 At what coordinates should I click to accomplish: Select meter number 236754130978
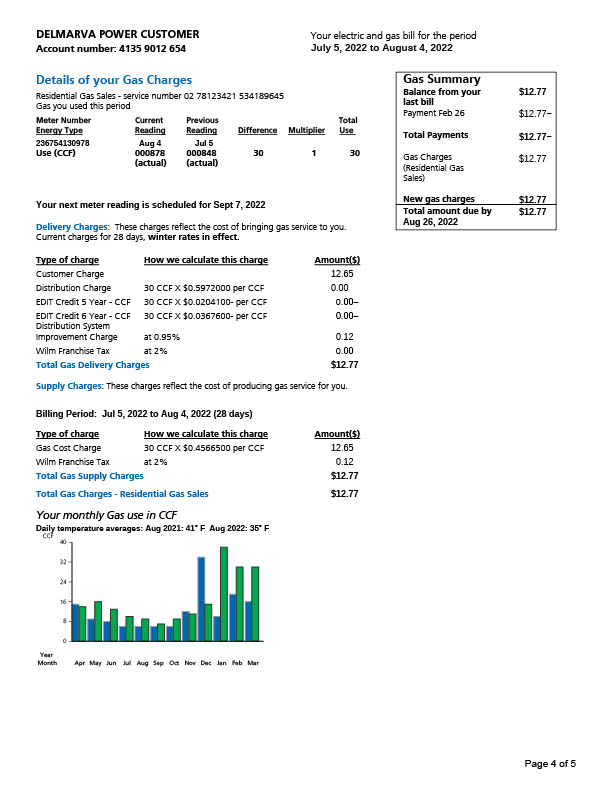coord(62,143)
